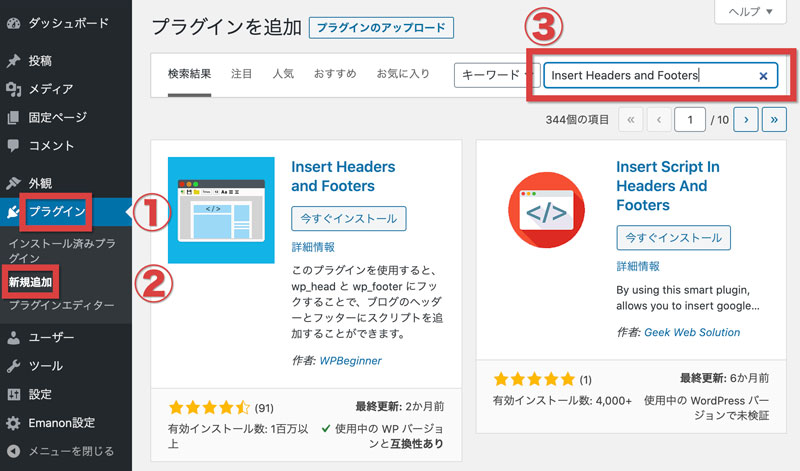Go to previous page of results
800x471 pixels.
click(x=659, y=120)
